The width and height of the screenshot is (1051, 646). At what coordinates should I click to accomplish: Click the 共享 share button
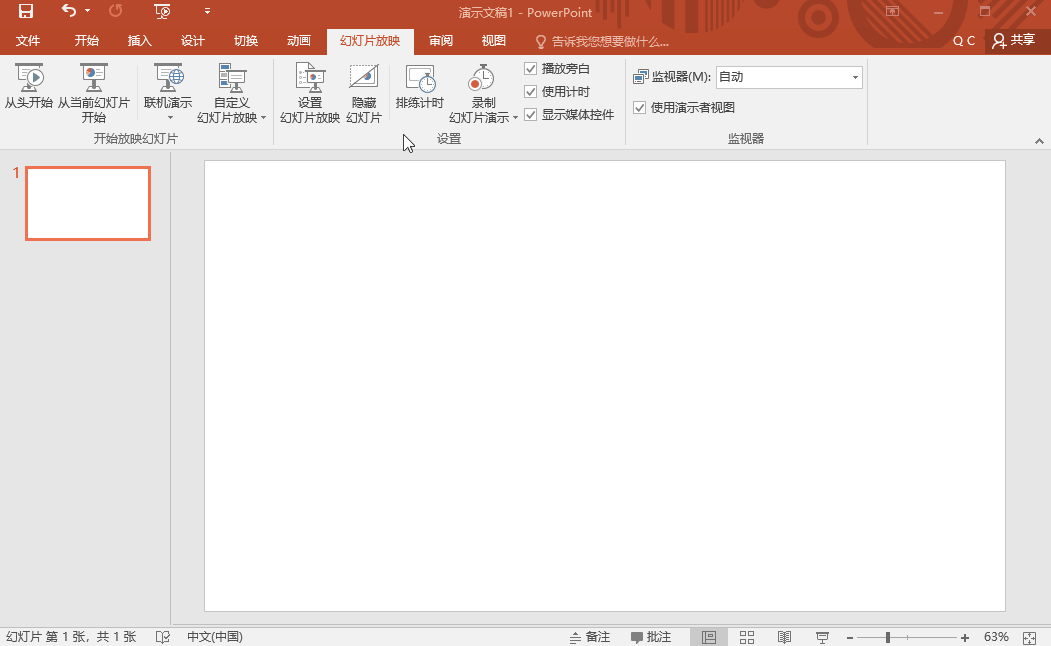pos(1014,41)
